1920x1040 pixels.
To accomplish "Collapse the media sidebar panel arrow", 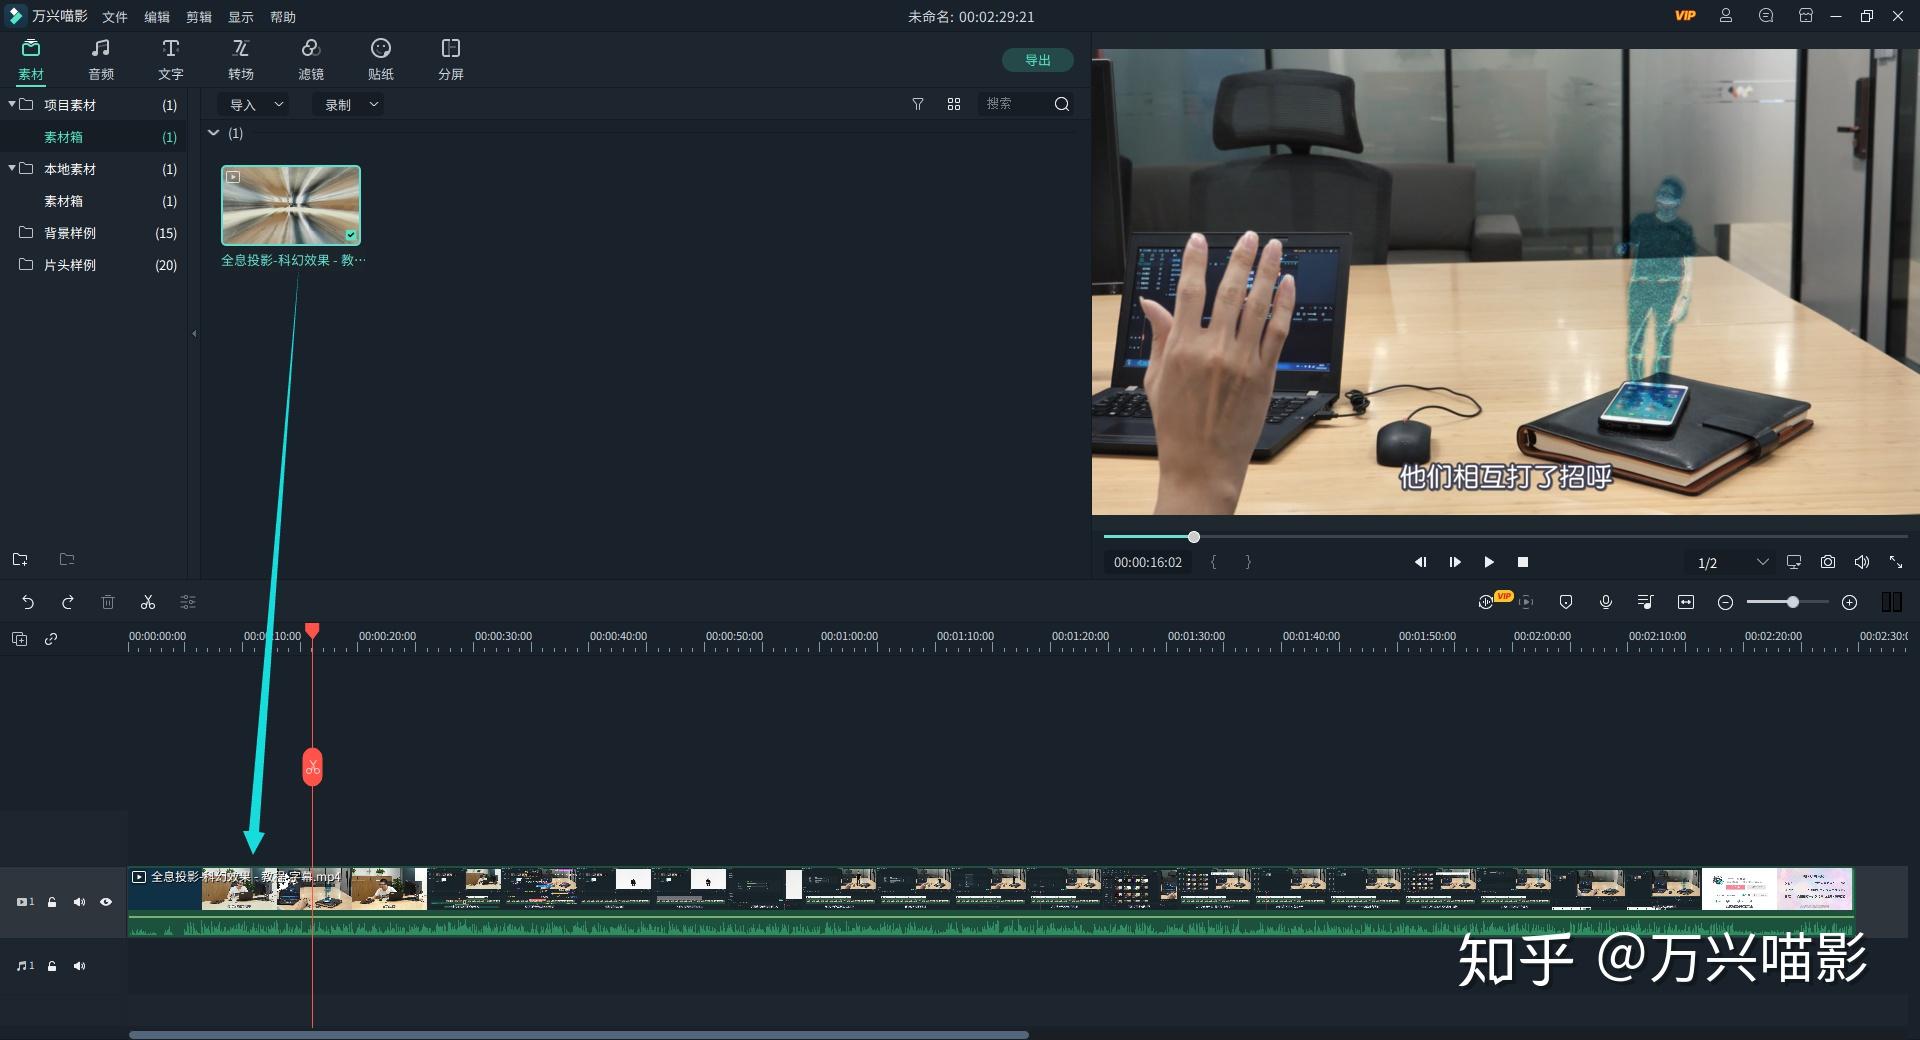I will pyautogui.click(x=194, y=334).
